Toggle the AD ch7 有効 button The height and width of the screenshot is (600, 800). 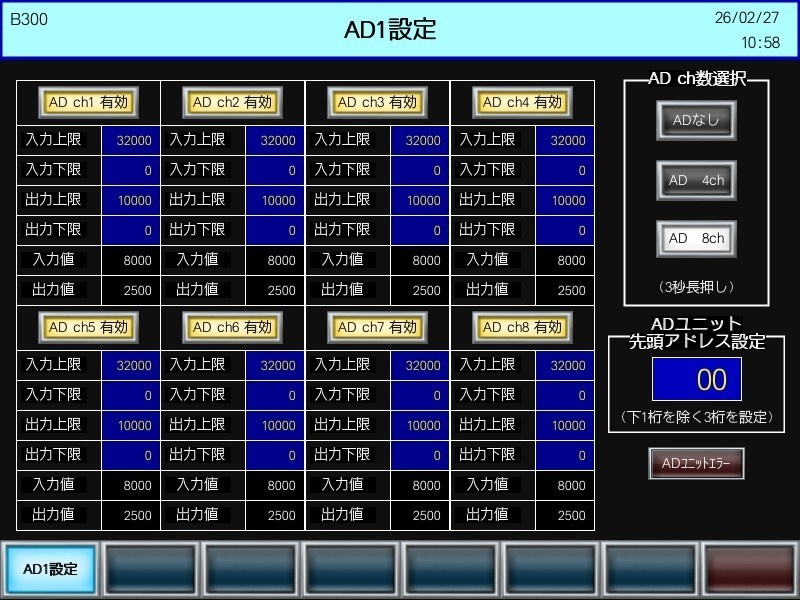pyautogui.click(x=378, y=328)
